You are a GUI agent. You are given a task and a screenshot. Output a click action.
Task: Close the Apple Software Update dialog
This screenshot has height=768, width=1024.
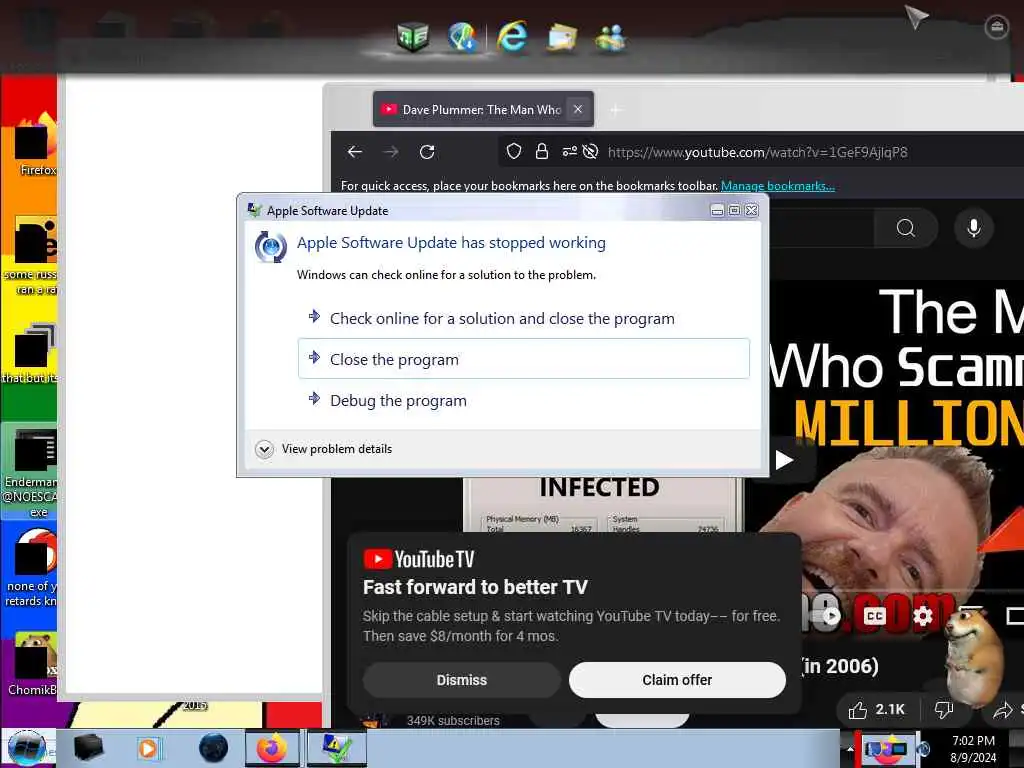[x=752, y=210]
